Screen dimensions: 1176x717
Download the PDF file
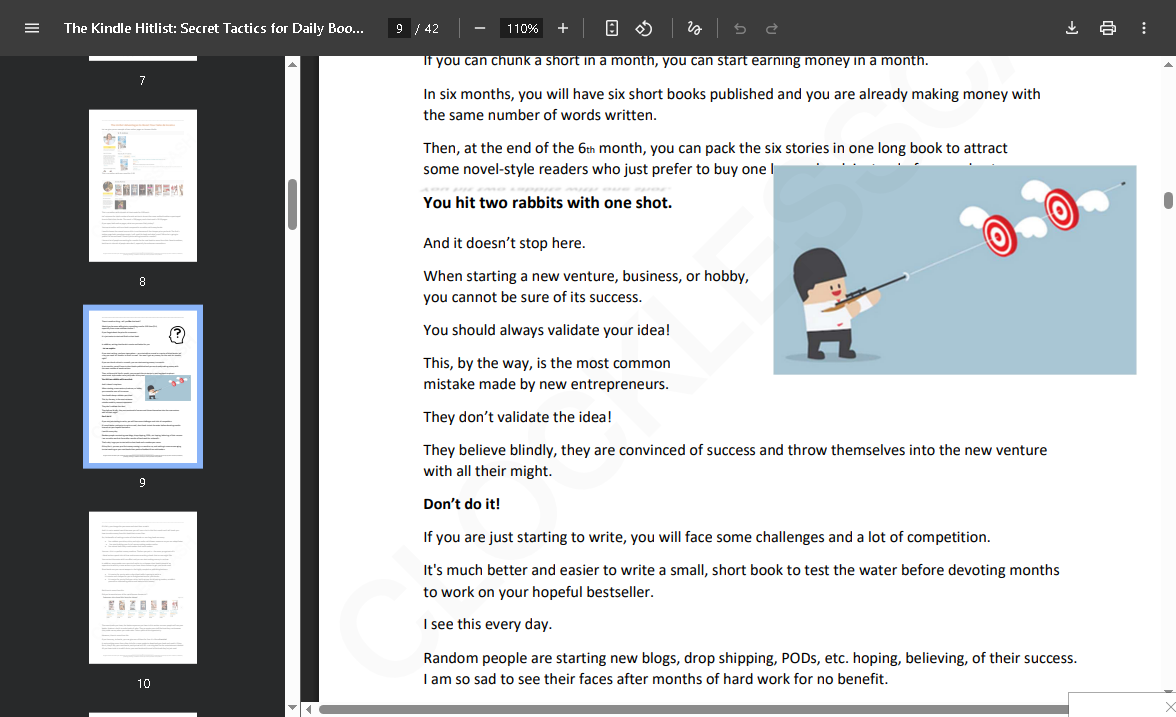point(1072,28)
